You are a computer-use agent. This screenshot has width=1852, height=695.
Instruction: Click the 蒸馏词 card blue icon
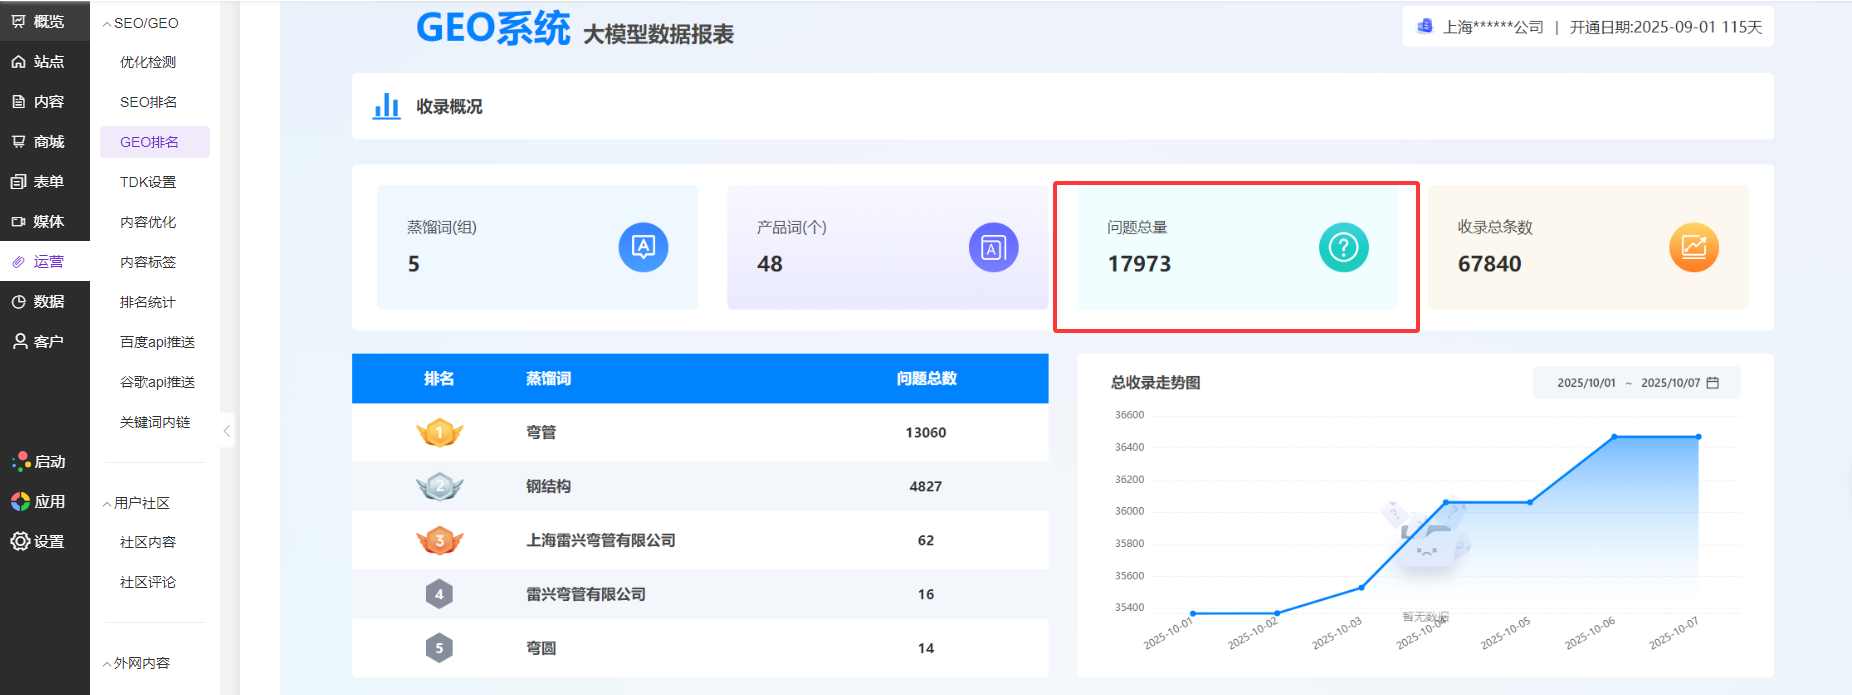tap(643, 247)
